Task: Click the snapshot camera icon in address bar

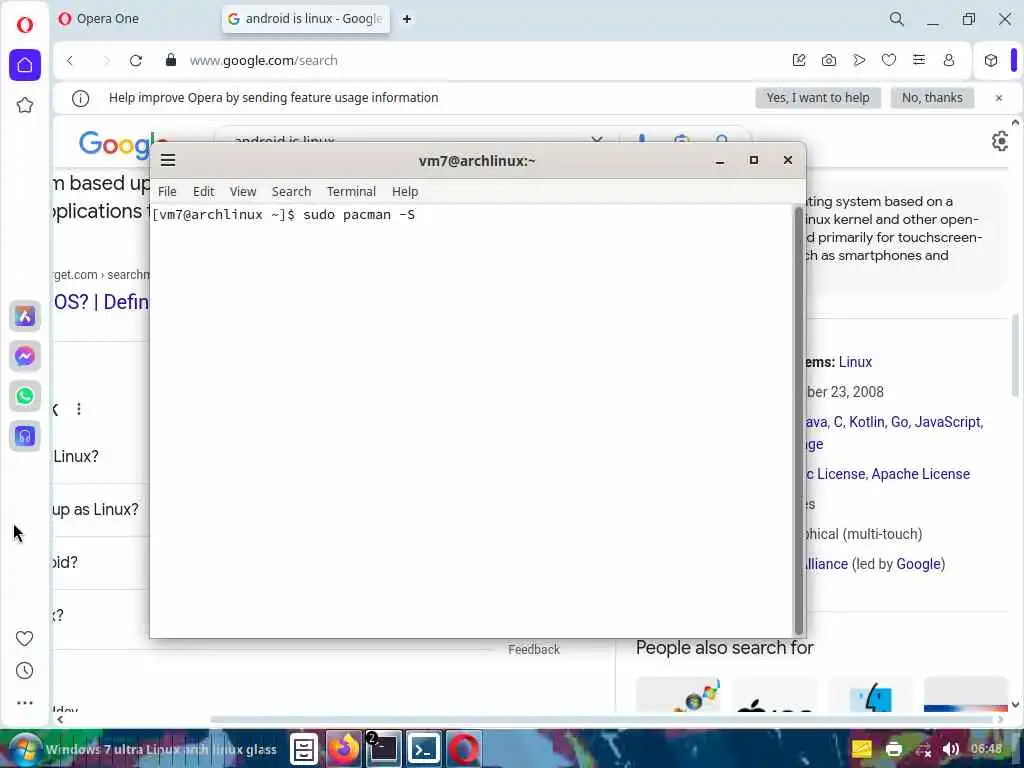Action: click(x=829, y=60)
